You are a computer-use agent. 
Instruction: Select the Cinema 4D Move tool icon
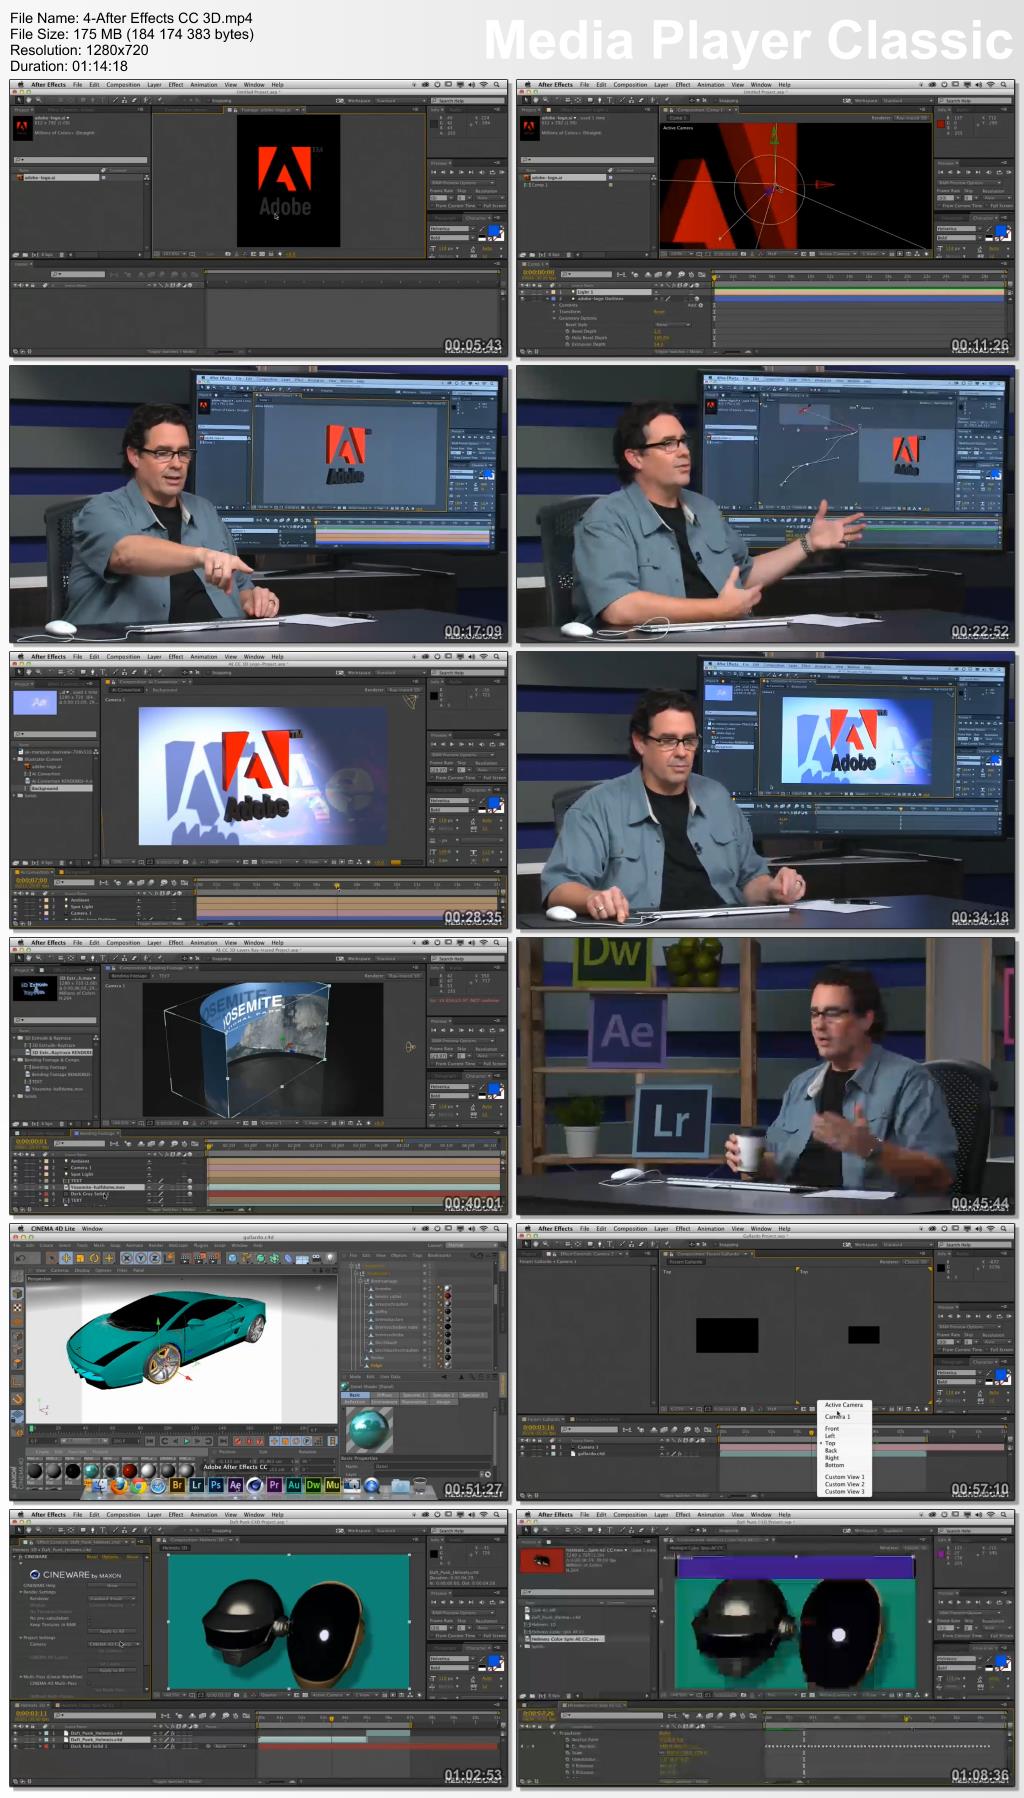[66, 1258]
